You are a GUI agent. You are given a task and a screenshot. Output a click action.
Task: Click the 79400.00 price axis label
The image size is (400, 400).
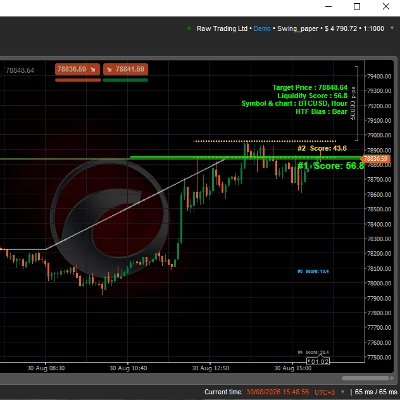[x=379, y=76]
